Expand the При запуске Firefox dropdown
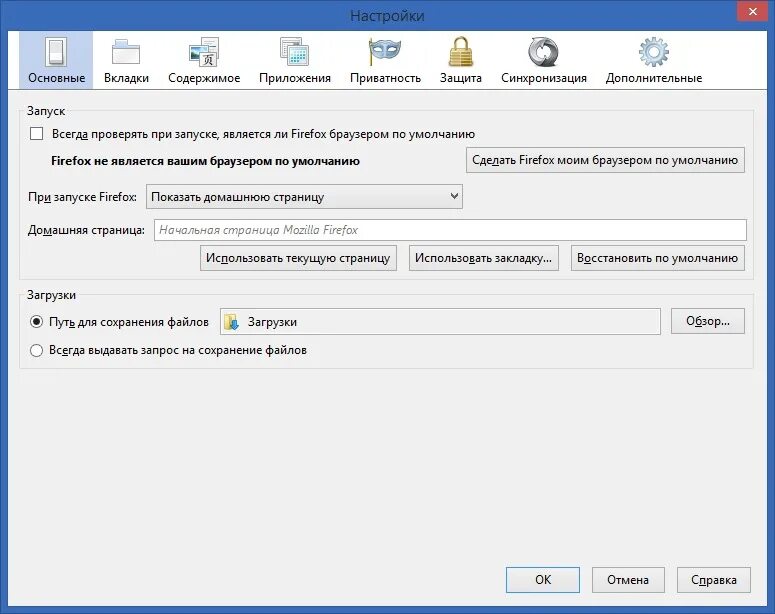 (x=304, y=197)
